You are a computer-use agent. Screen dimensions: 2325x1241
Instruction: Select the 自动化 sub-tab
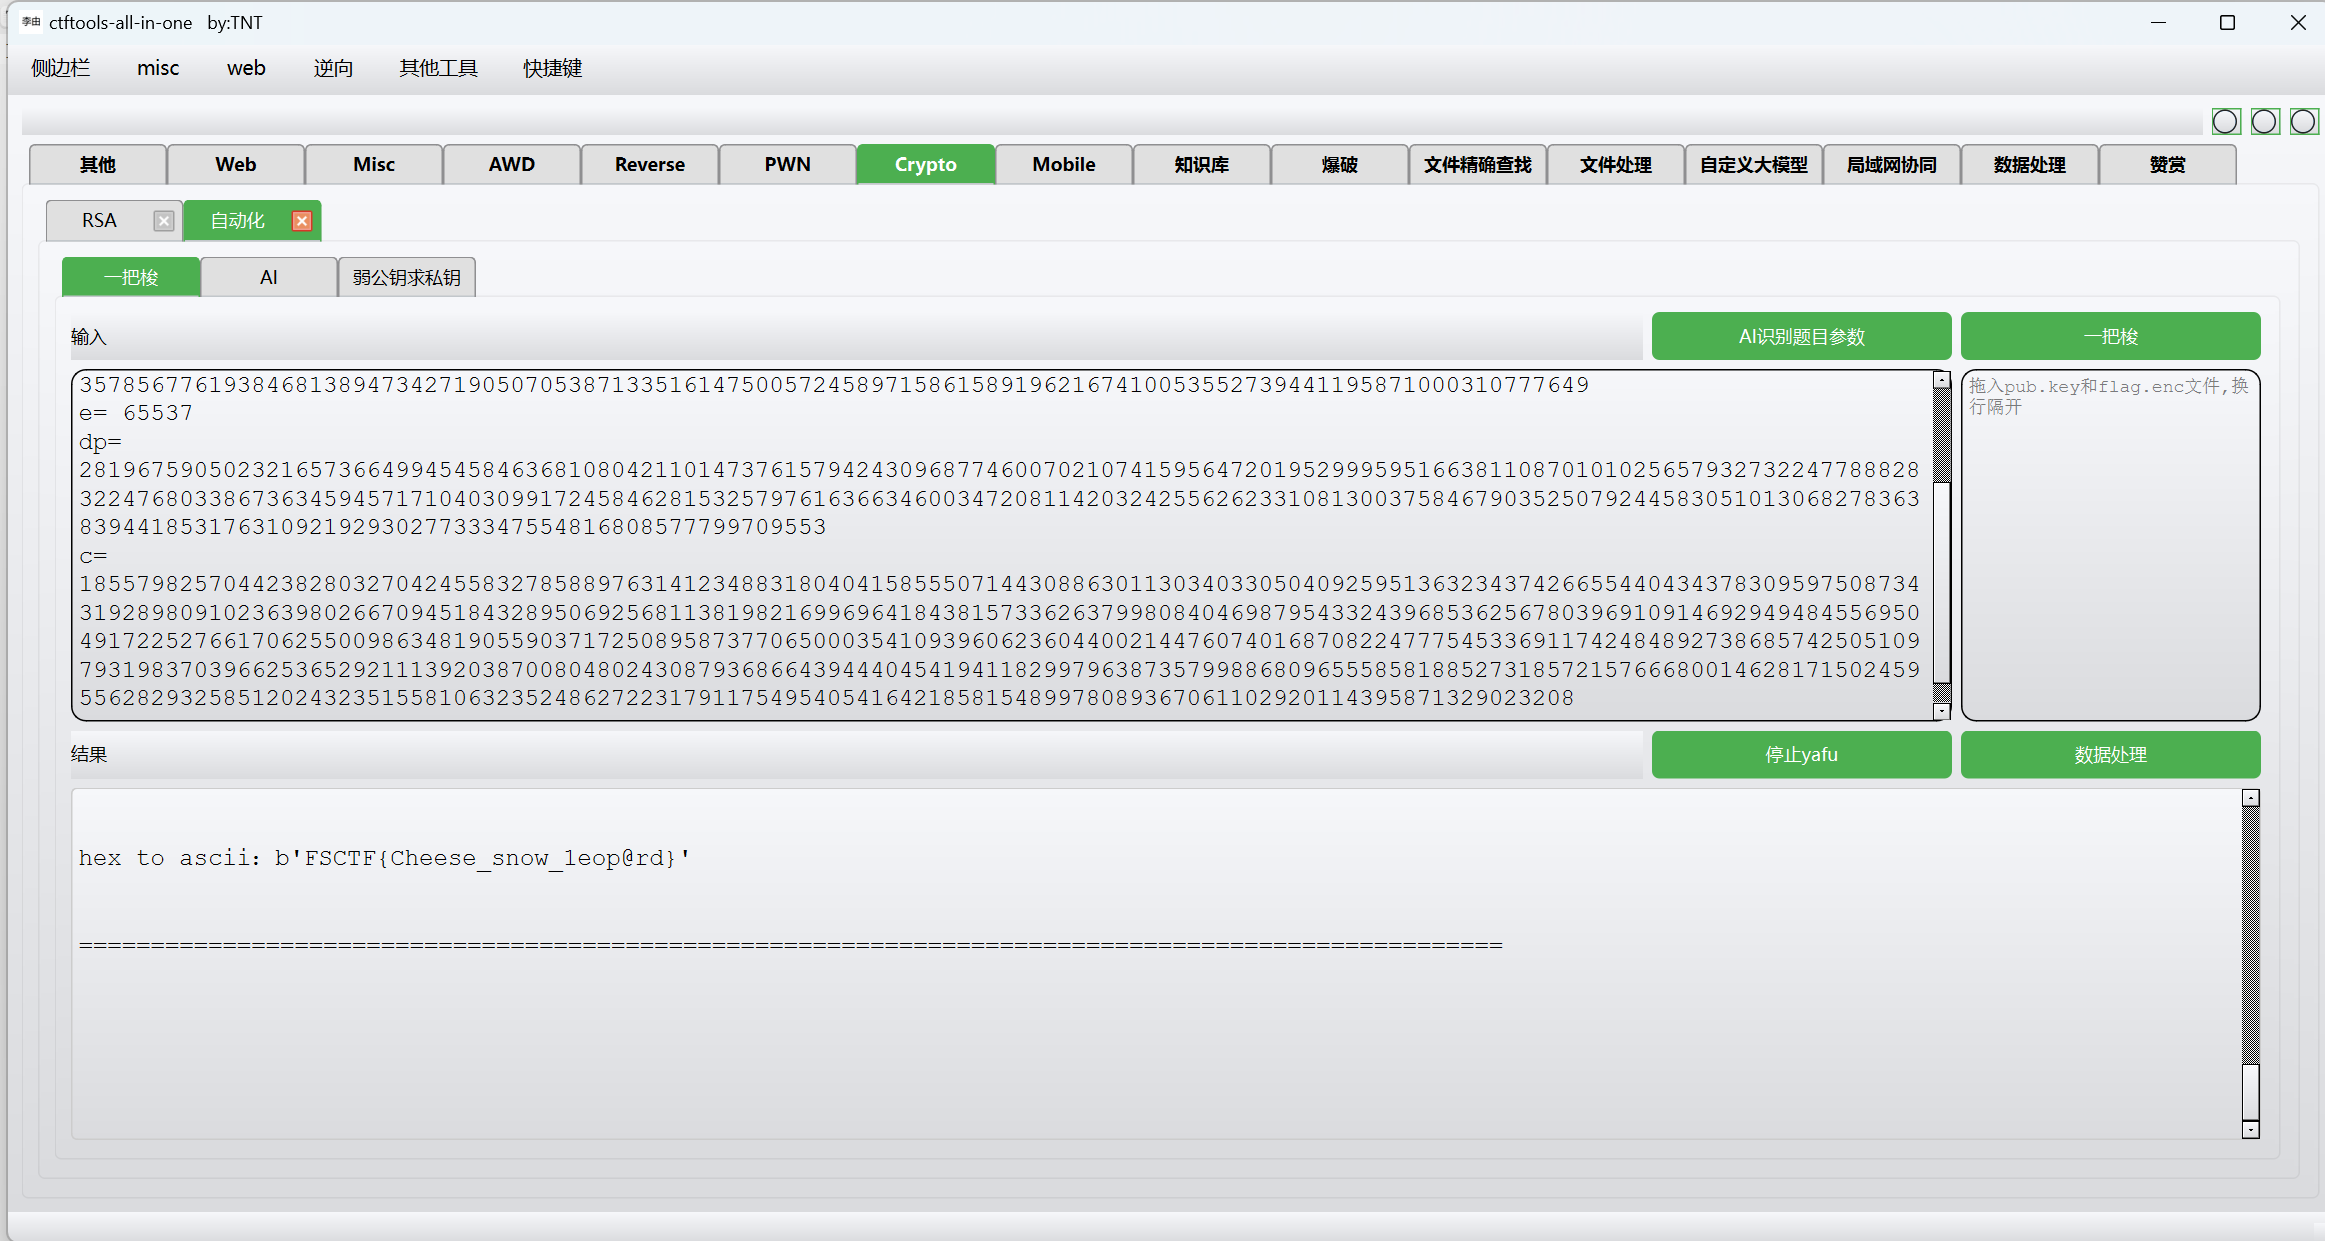click(x=238, y=221)
